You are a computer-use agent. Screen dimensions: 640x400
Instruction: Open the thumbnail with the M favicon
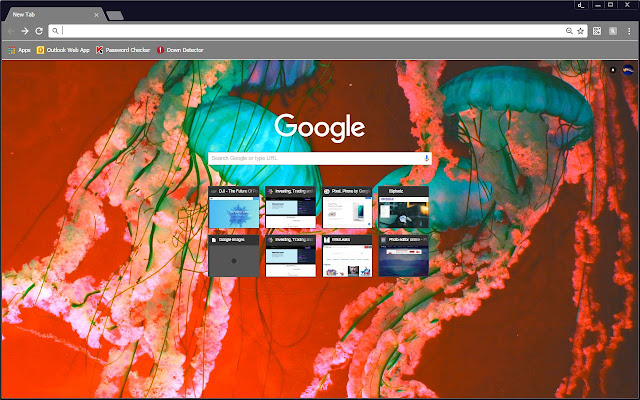pos(347,256)
